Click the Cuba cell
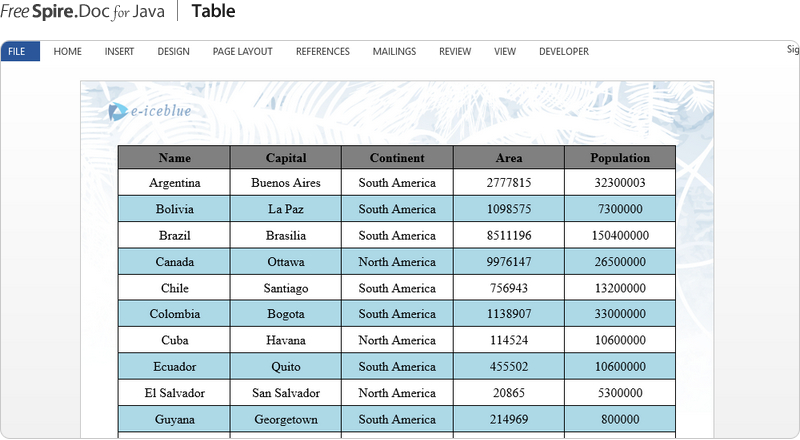This screenshot has height=440, width=800. 174,340
